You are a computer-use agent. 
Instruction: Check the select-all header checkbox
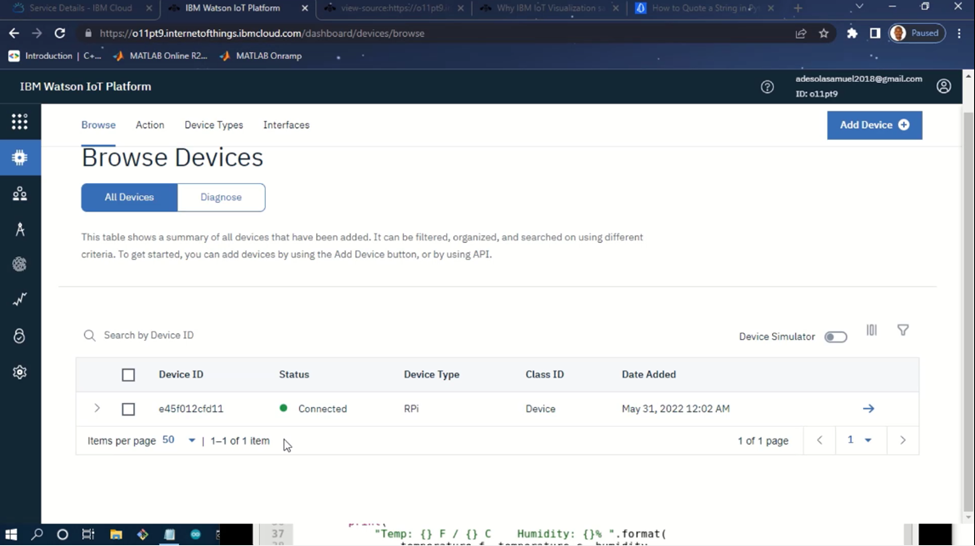(128, 375)
